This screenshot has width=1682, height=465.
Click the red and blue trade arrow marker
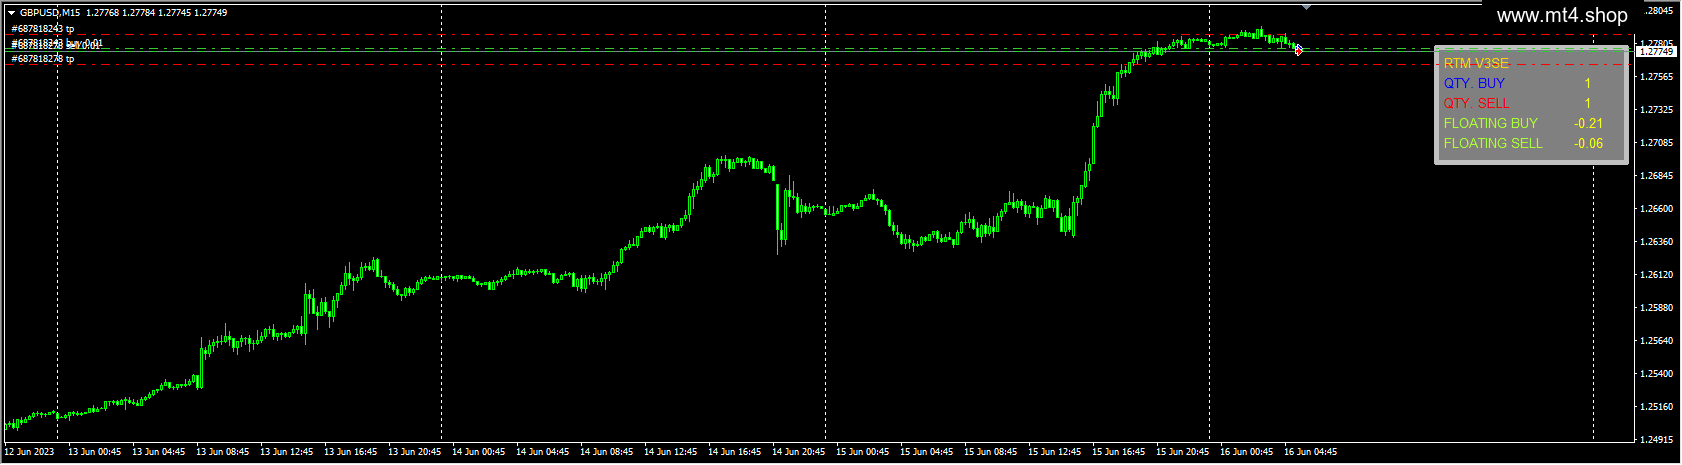(1298, 49)
